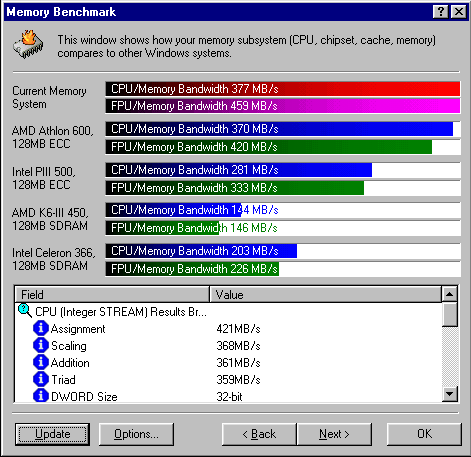Click the Intel PIII 500, 128MB ECC label

(x=44, y=178)
